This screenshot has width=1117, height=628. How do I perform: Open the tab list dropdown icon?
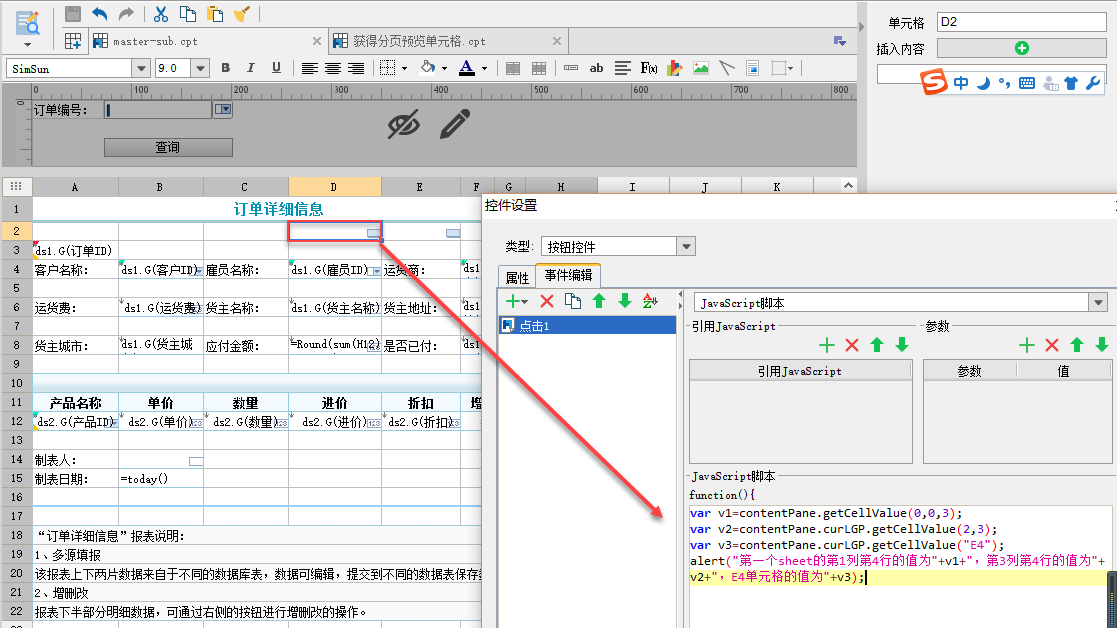[x=840, y=41]
